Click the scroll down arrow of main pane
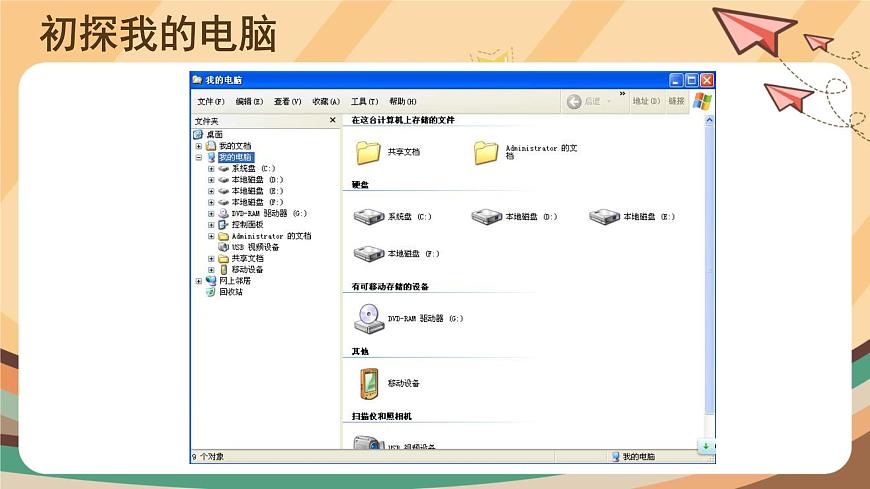The image size is (870, 489). tap(706, 446)
